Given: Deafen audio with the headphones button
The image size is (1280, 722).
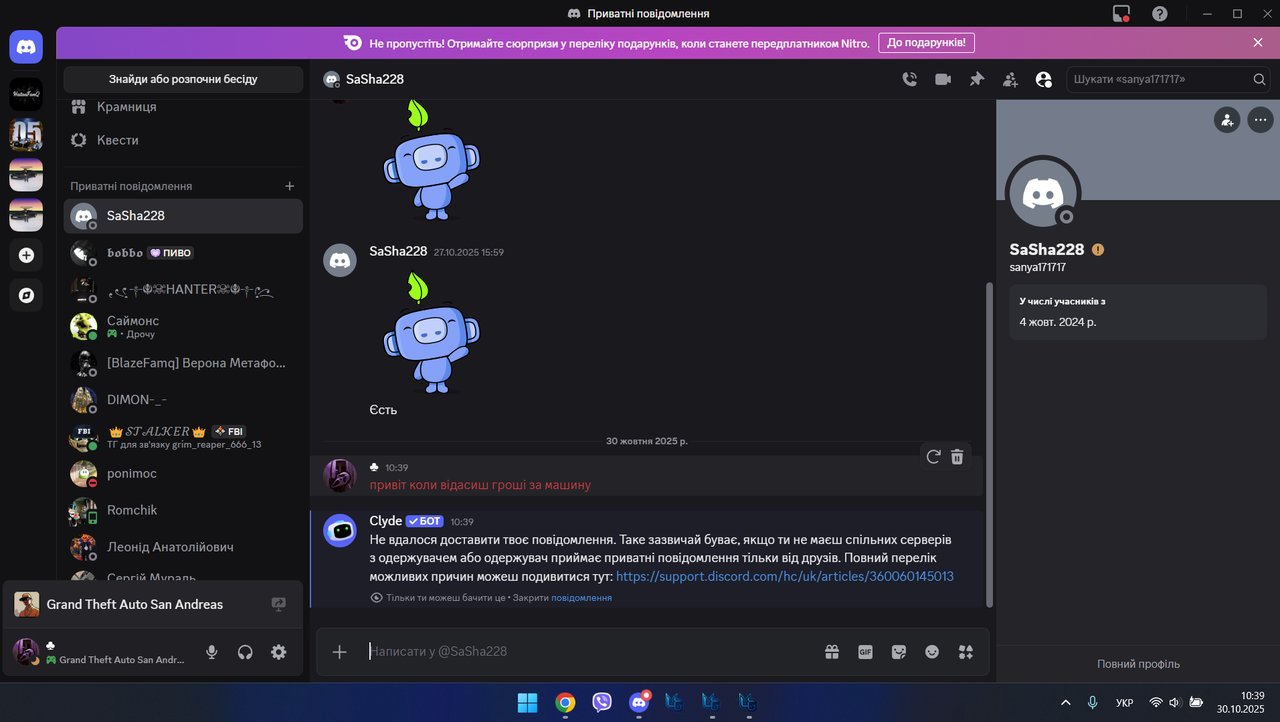Looking at the screenshot, I should pos(245,652).
